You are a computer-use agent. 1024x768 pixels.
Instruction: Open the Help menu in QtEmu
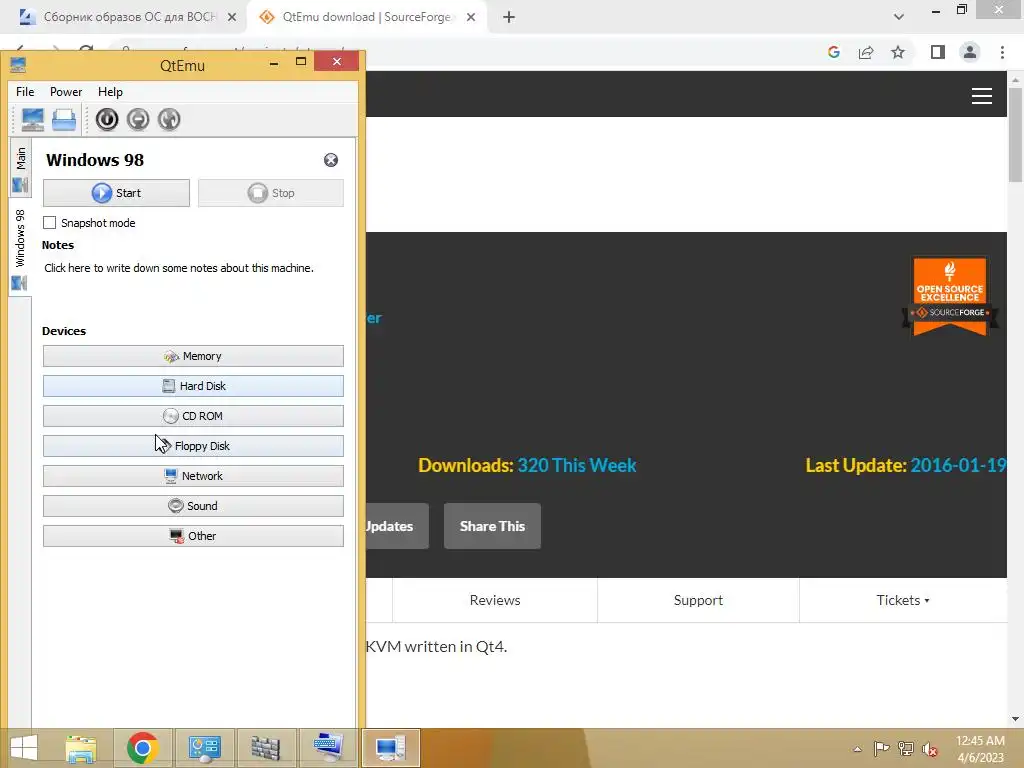pyautogui.click(x=110, y=92)
